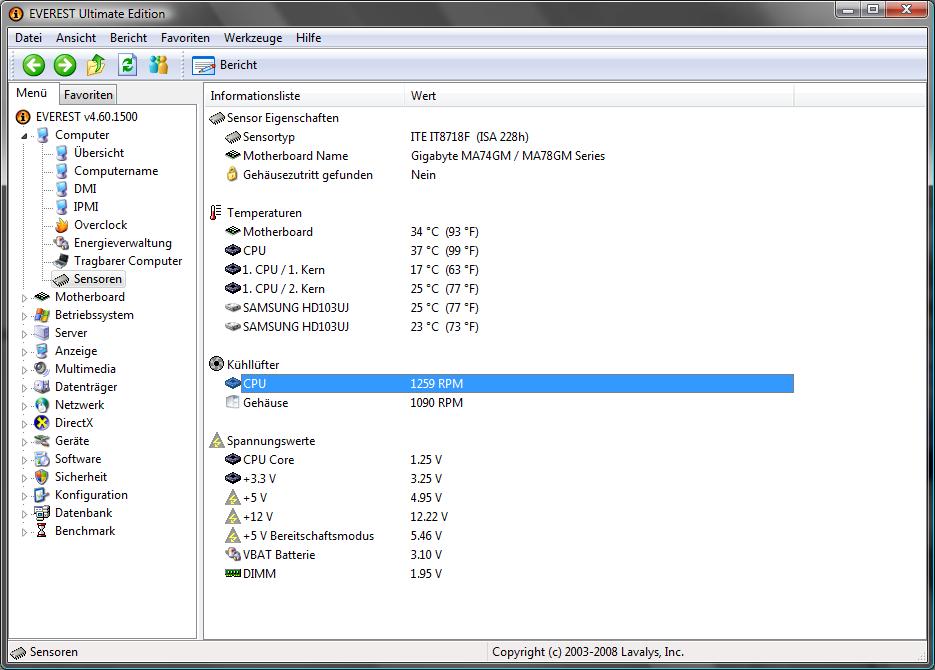Expand the Motherboard tree node

pyautogui.click(x=24, y=297)
